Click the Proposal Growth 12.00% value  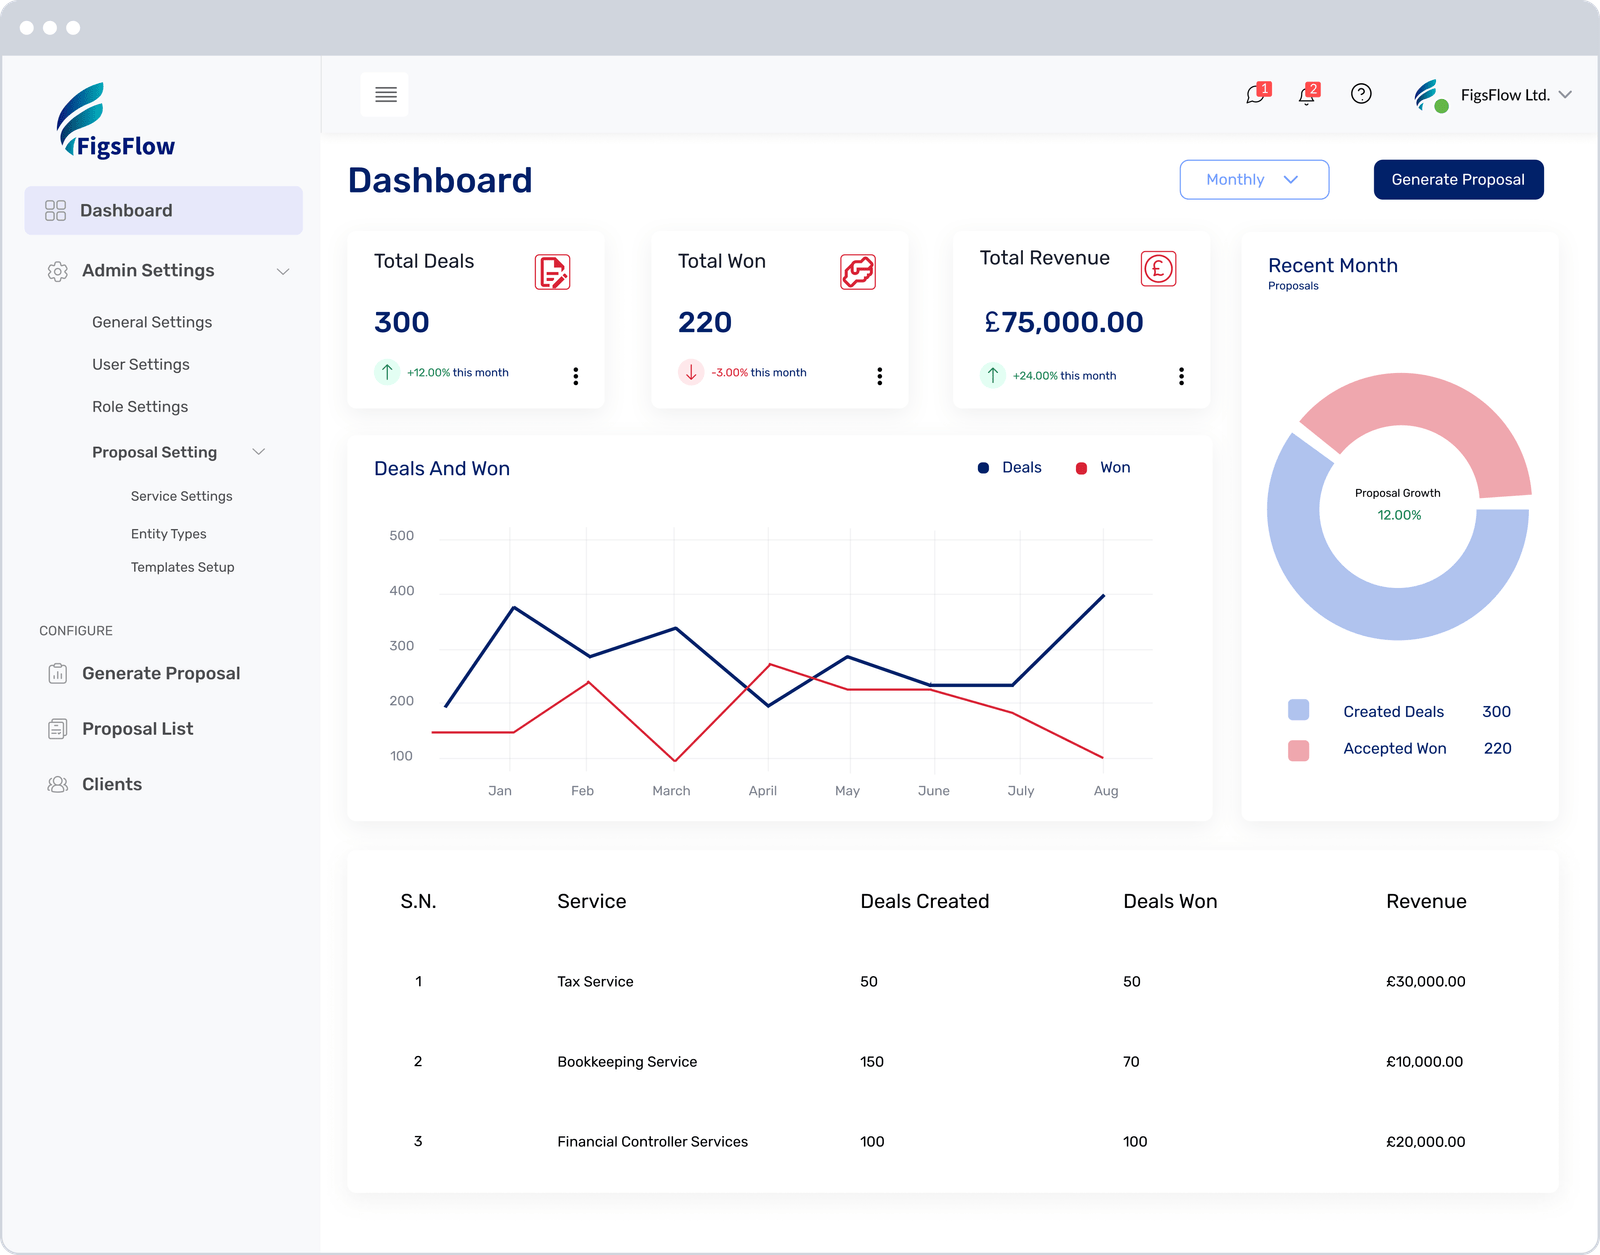coord(1399,515)
